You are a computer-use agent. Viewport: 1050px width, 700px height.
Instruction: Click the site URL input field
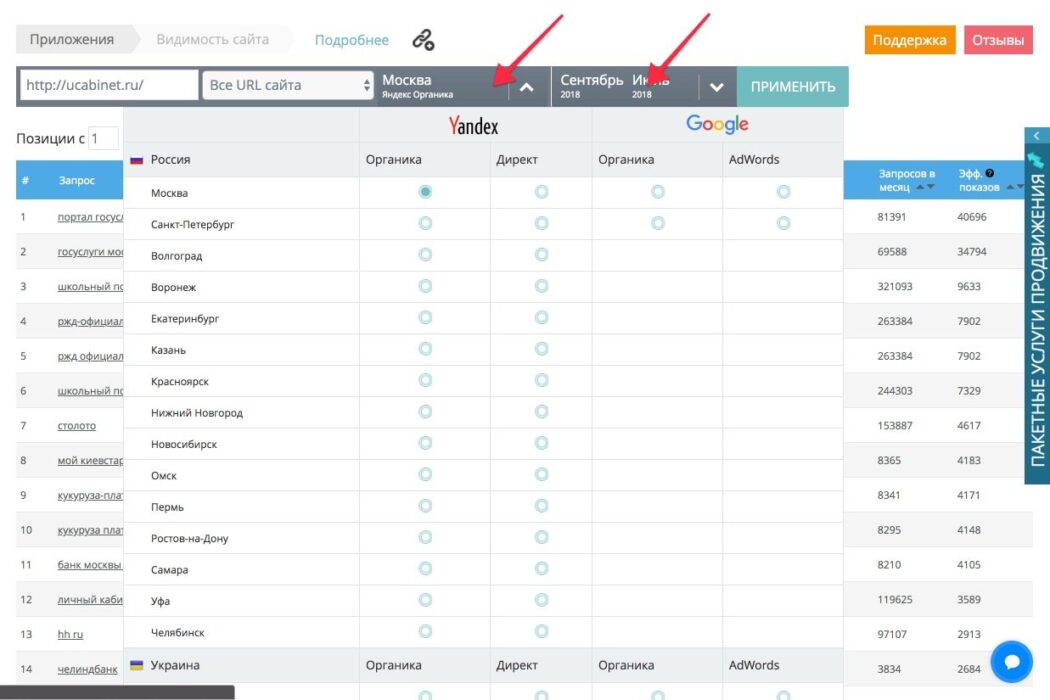pyautogui.click(x=109, y=85)
